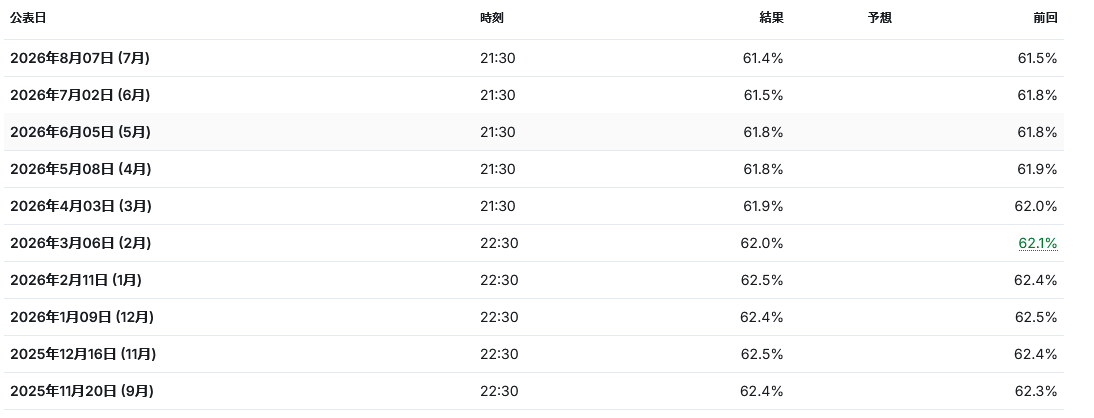Open the 2026年5月08日 (4月) release entry
The height and width of the screenshot is (418, 1094).
pyautogui.click(x=534, y=169)
